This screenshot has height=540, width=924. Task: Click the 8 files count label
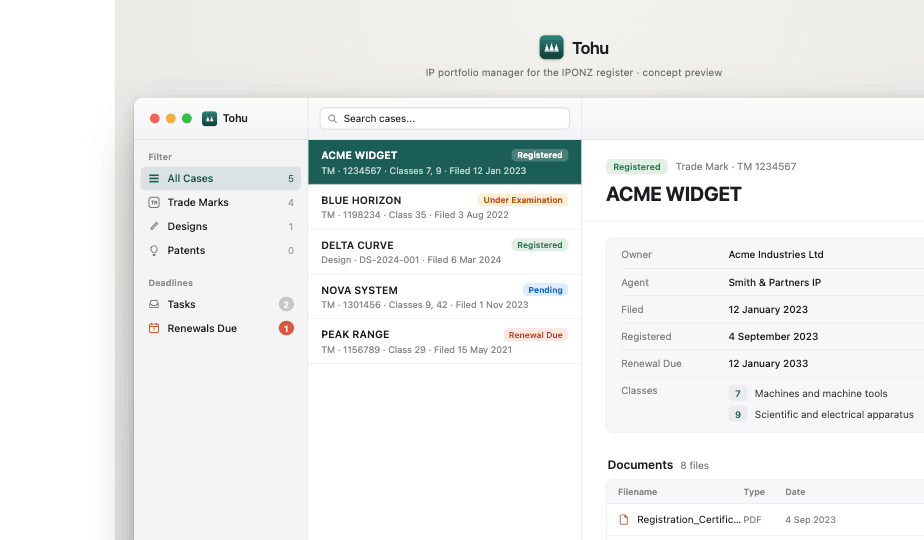pyautogui.click(x=694, y=466)
